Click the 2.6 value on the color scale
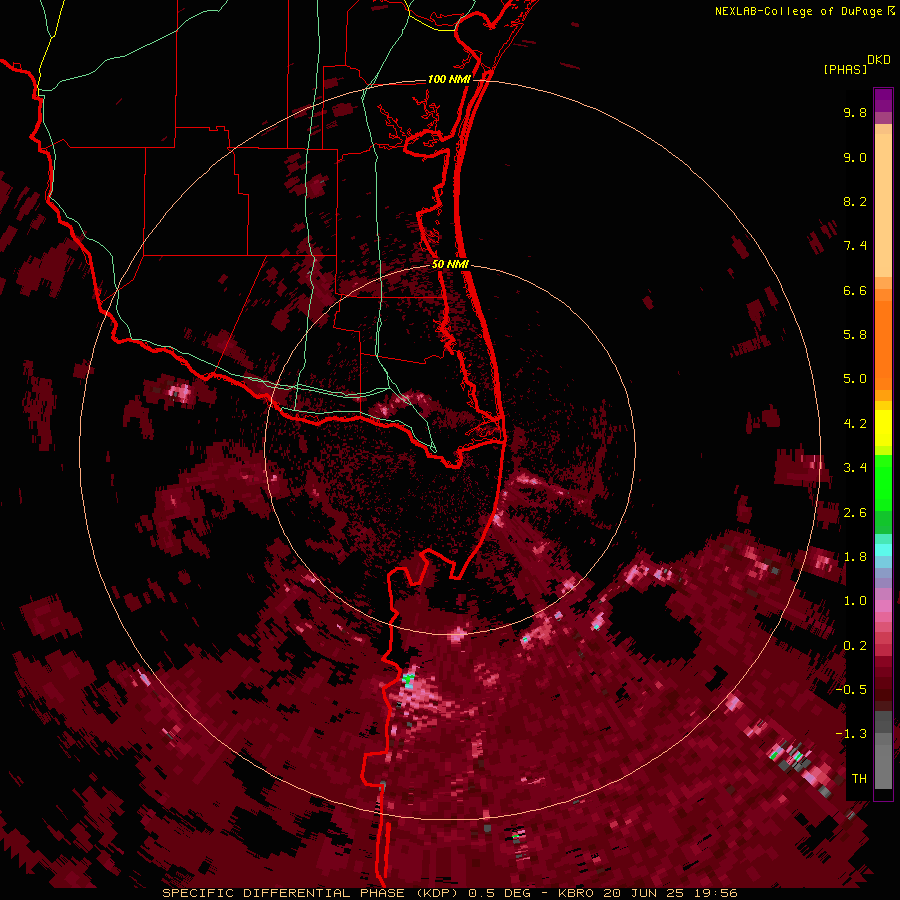Screen dimensions: 900x900 point(855,513)
